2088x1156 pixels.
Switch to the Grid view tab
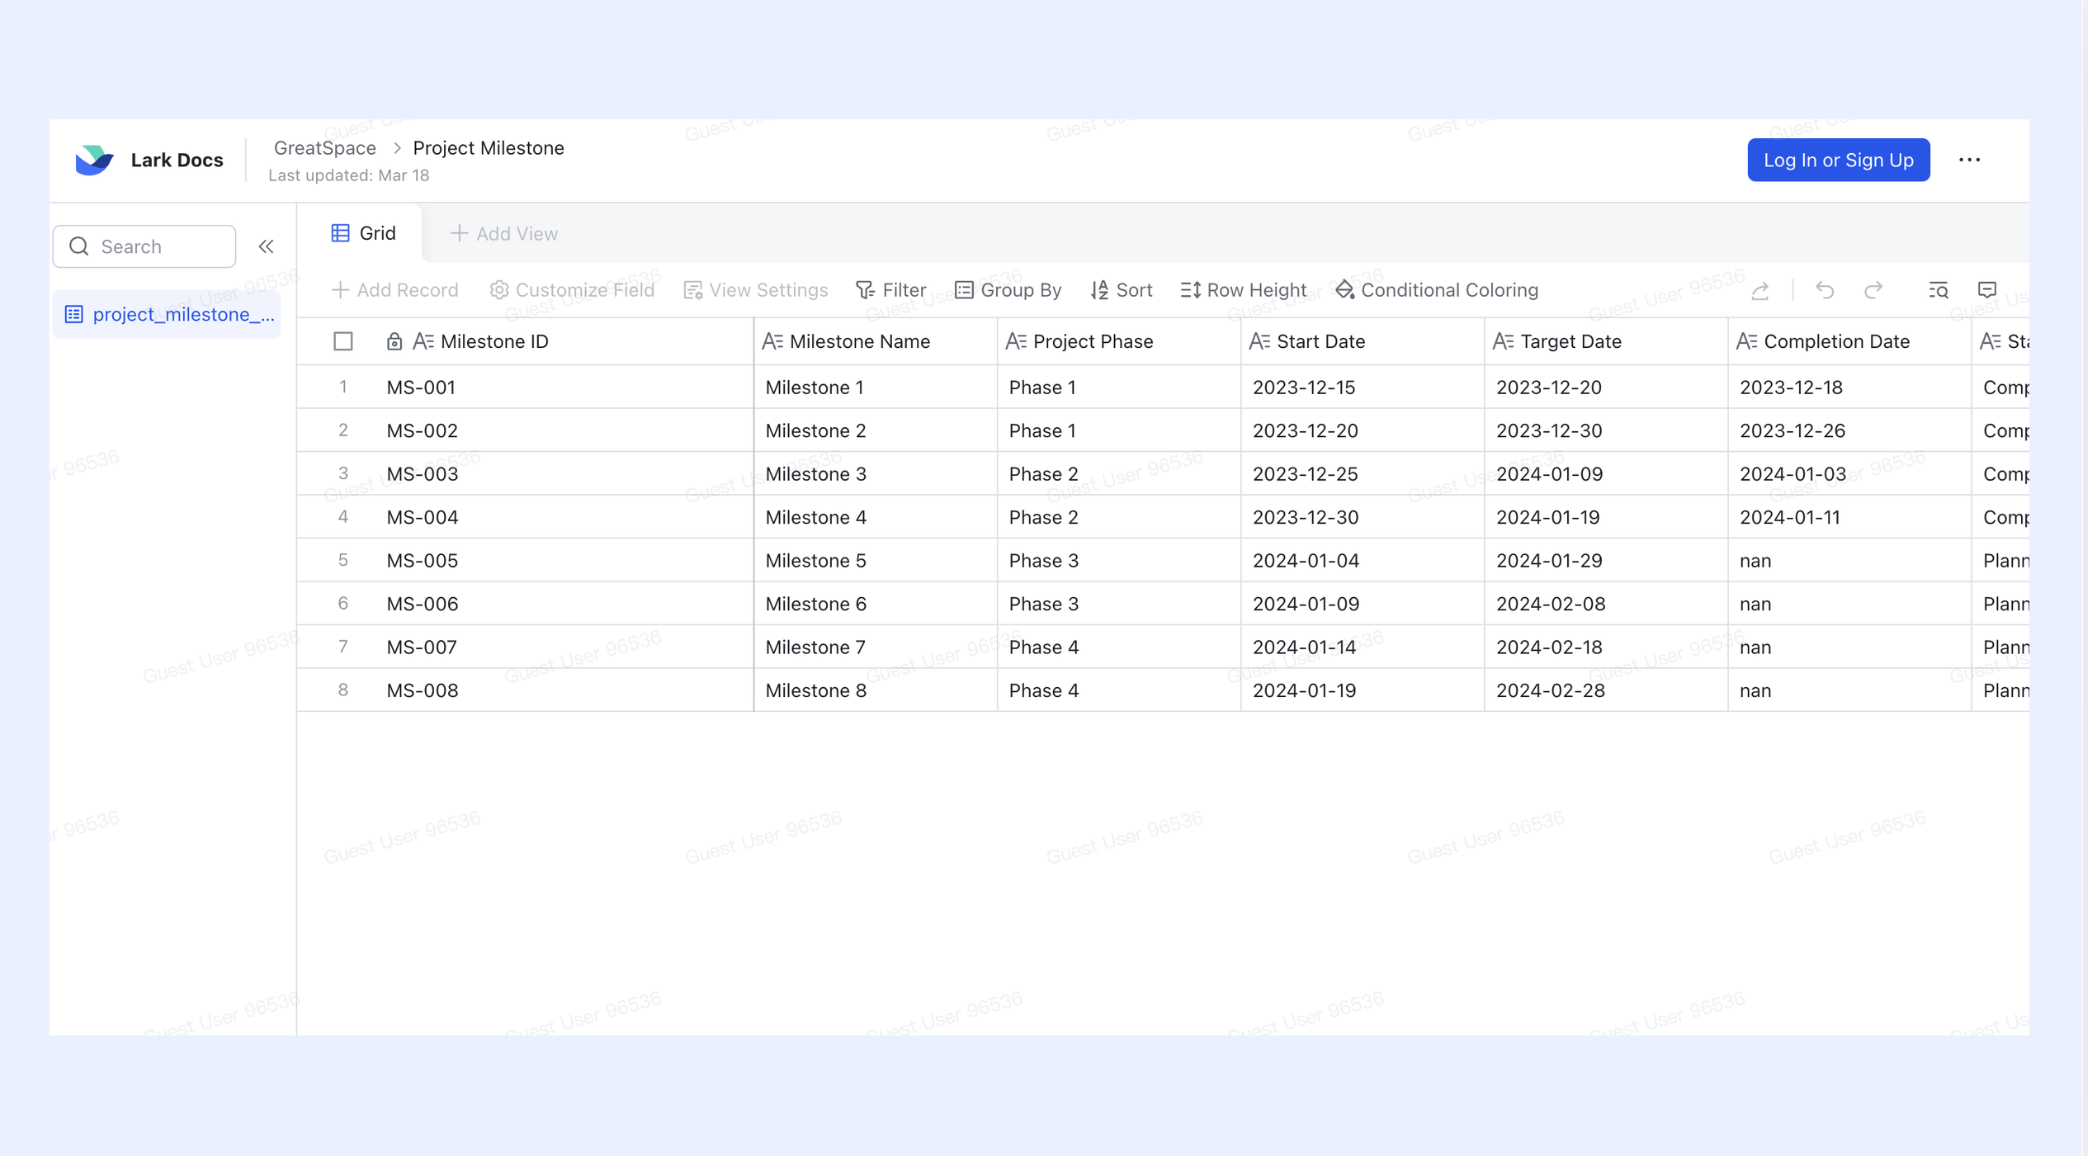pos(363,233)
